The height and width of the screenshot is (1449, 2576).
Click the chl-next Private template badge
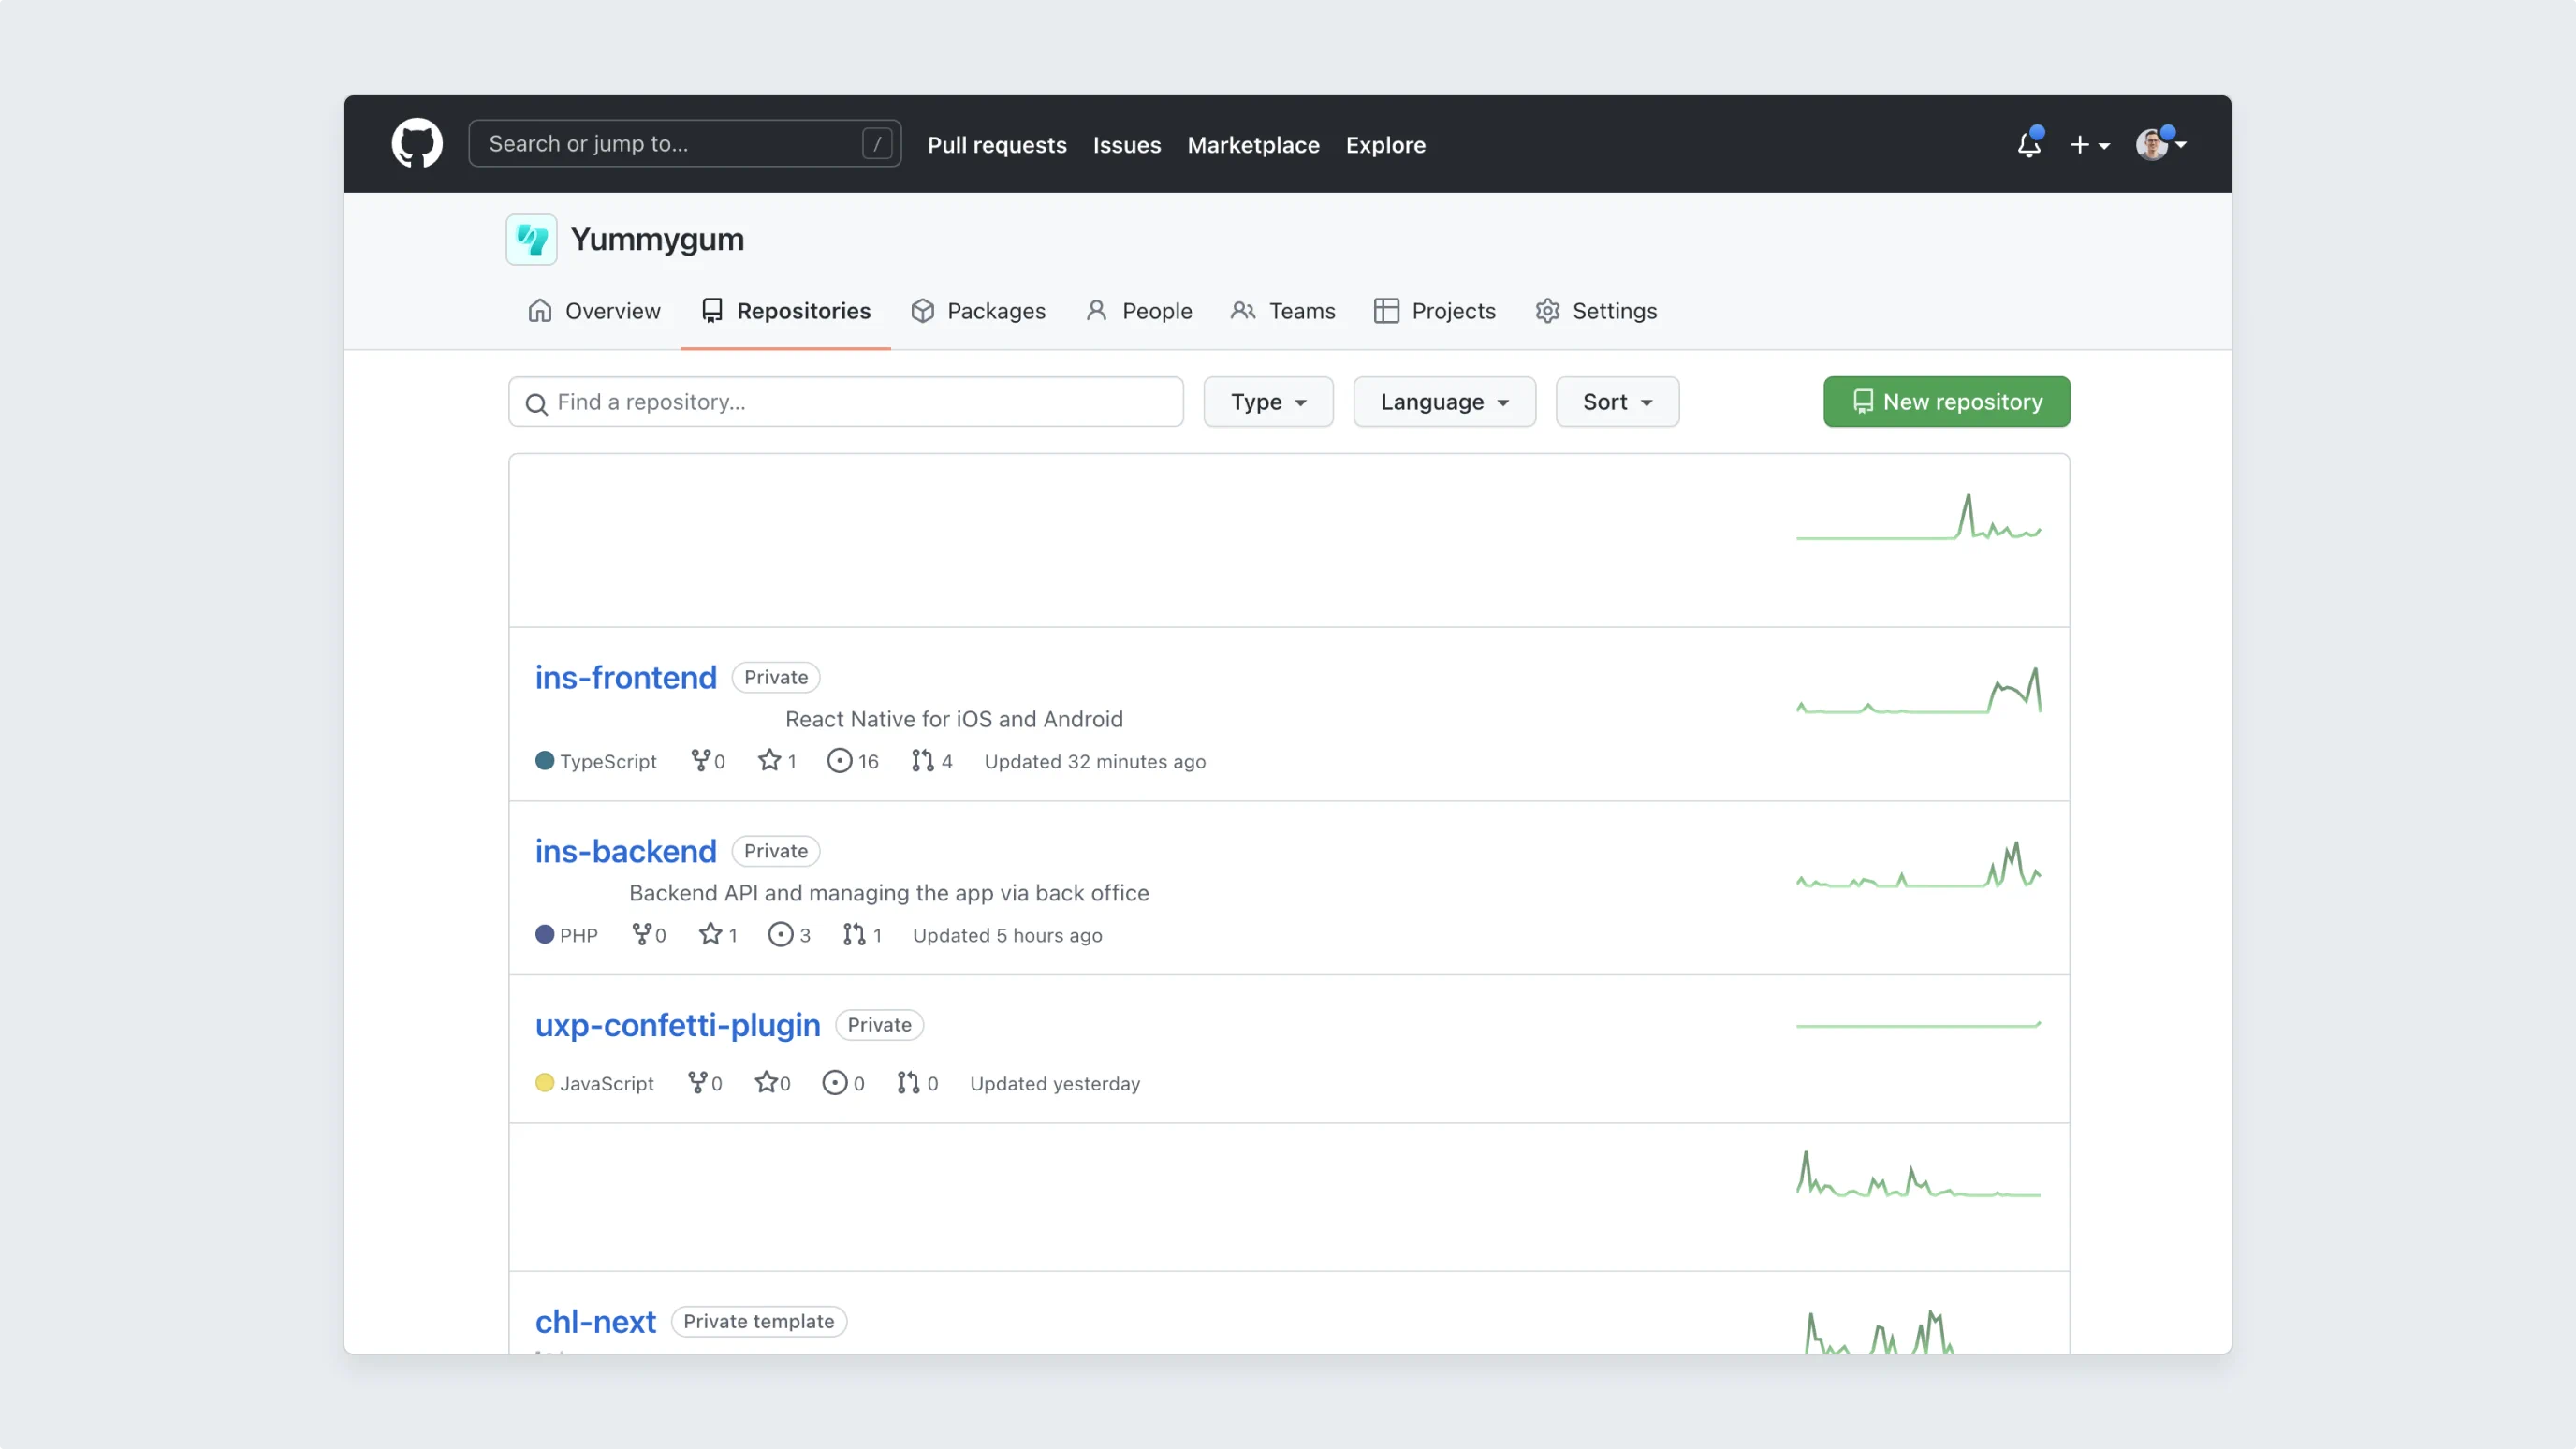(x=759, y=1322)
